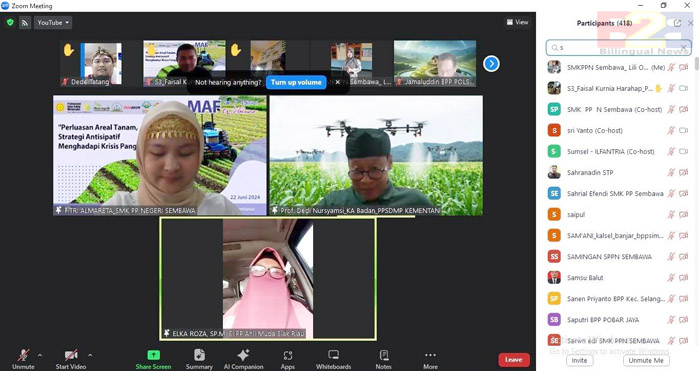Open the meeting Summary tool

coord(199,359)
